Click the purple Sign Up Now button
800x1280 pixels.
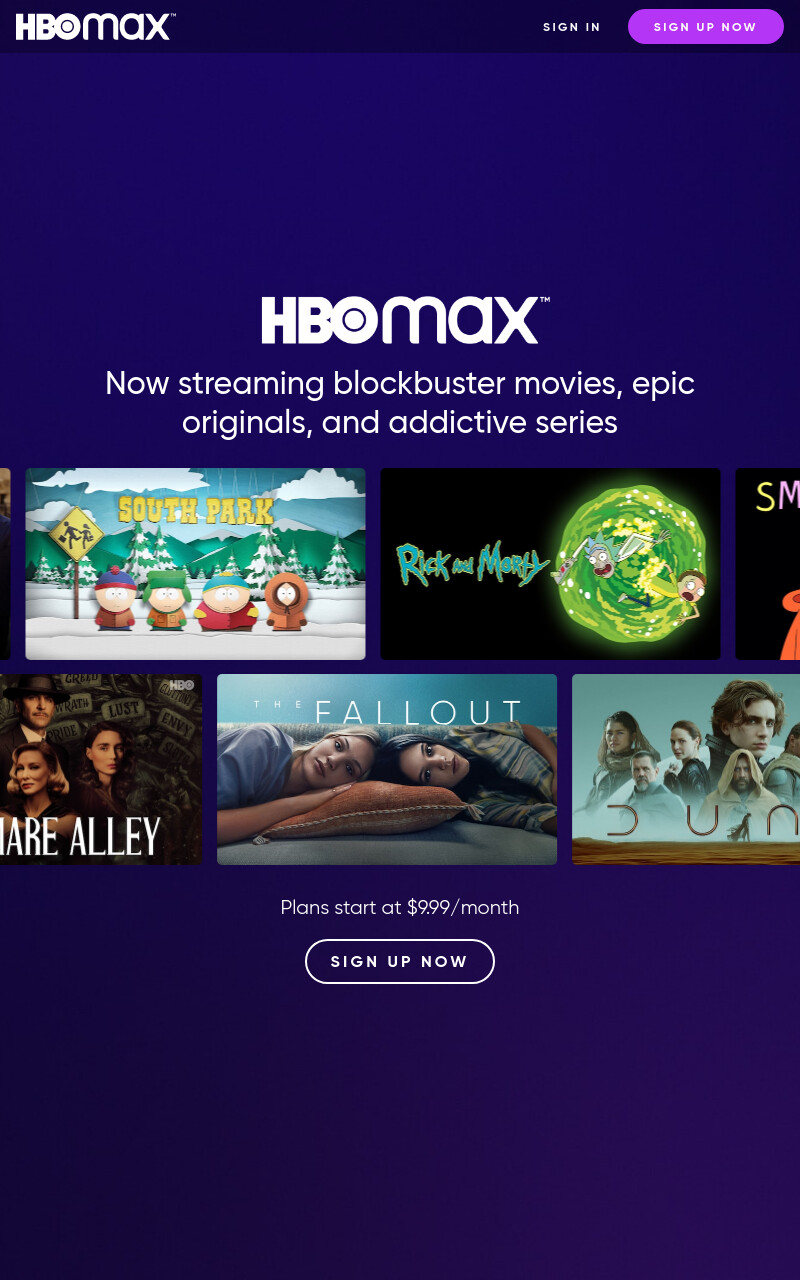(x=706, y=27)
